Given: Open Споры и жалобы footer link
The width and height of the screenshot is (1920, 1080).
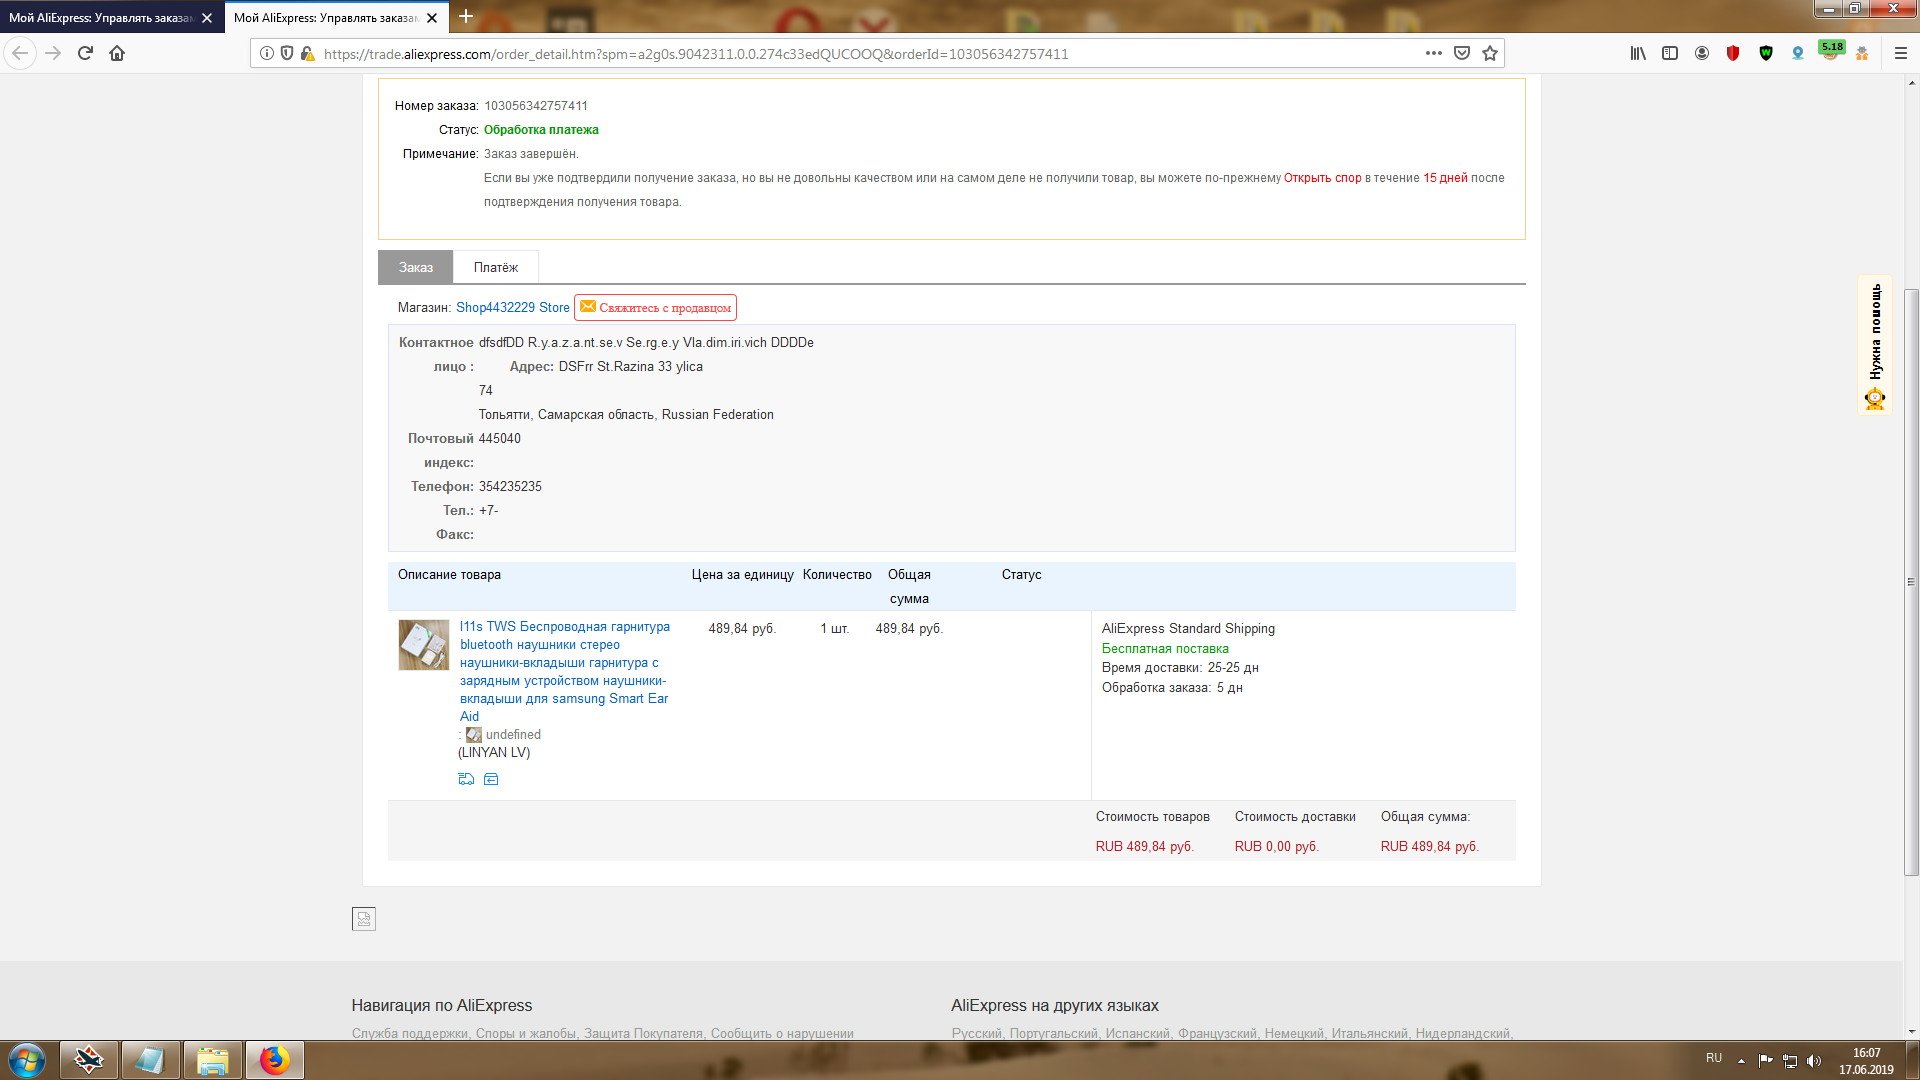Looking at the screenshot, I should point(526,1034).
